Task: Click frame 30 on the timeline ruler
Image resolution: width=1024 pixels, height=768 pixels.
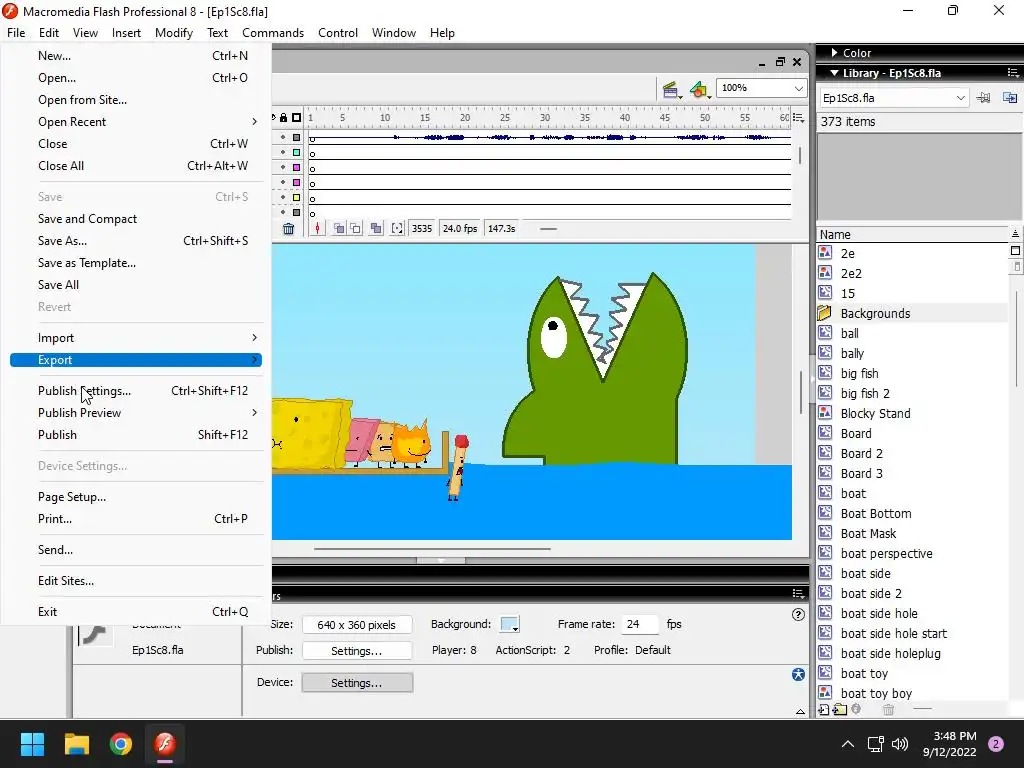Action: 545,118
